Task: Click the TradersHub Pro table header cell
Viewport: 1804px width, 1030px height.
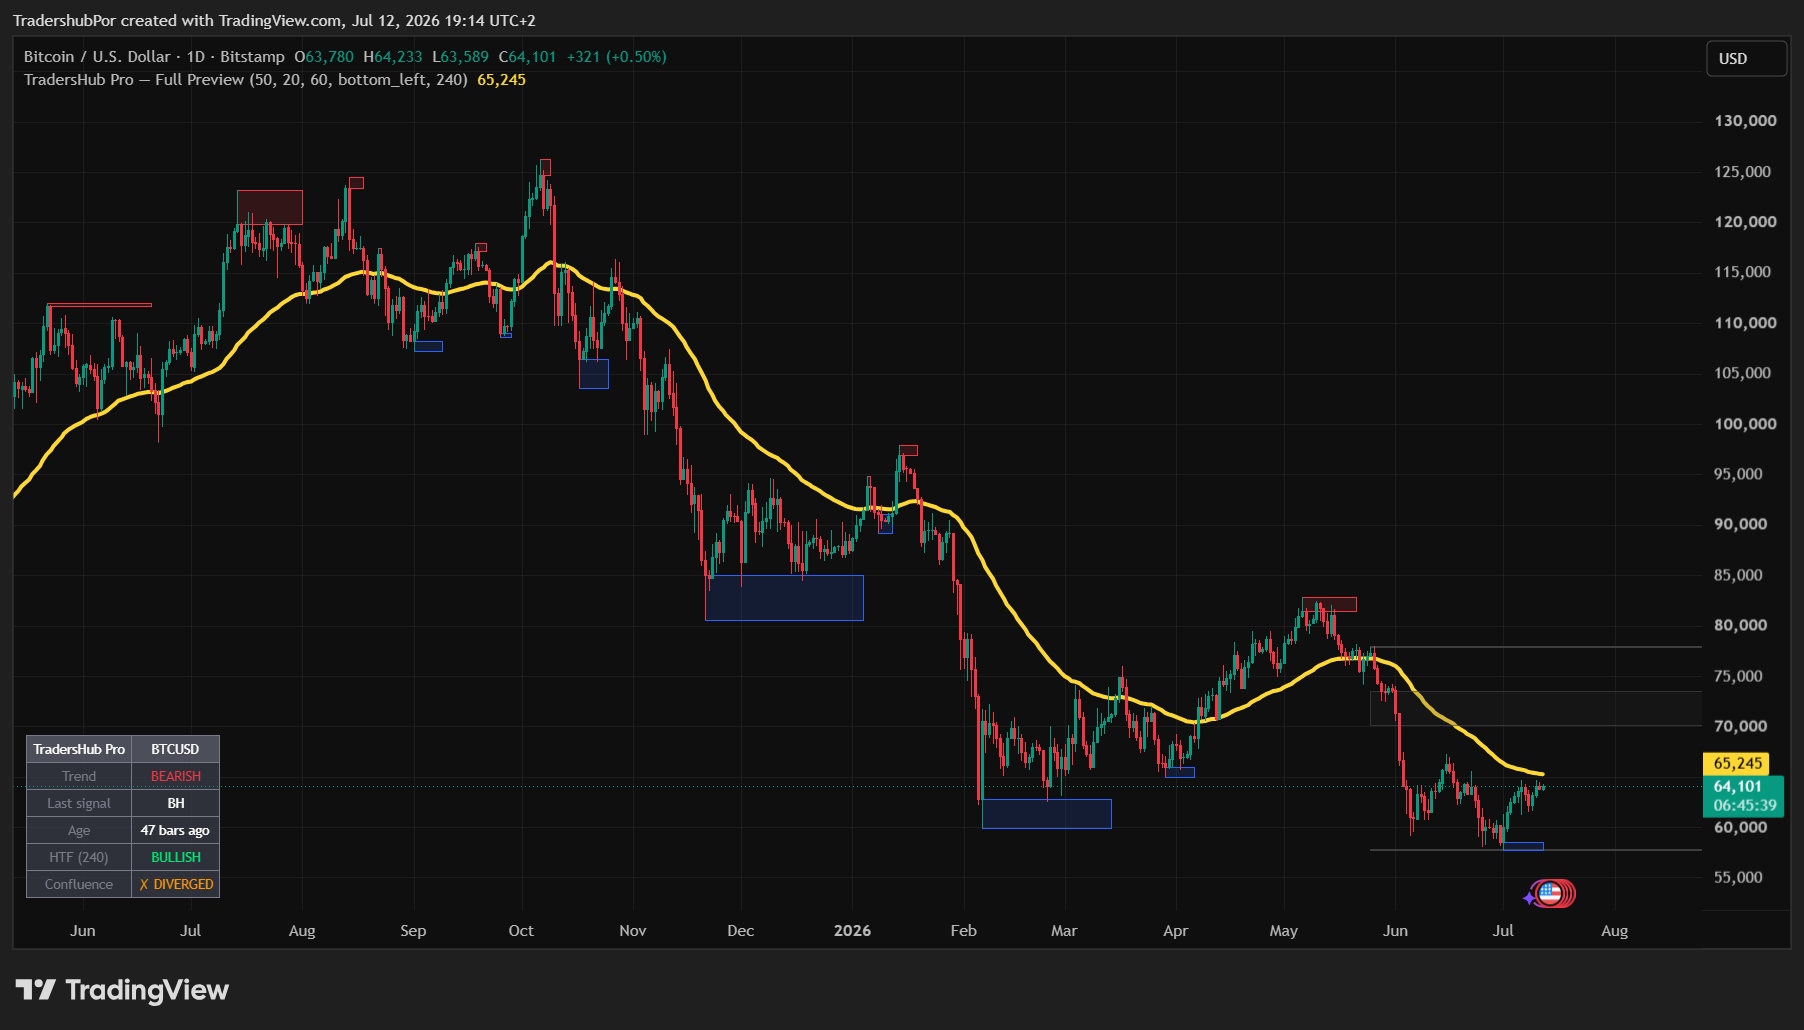Action: click(x=79, y=749)
